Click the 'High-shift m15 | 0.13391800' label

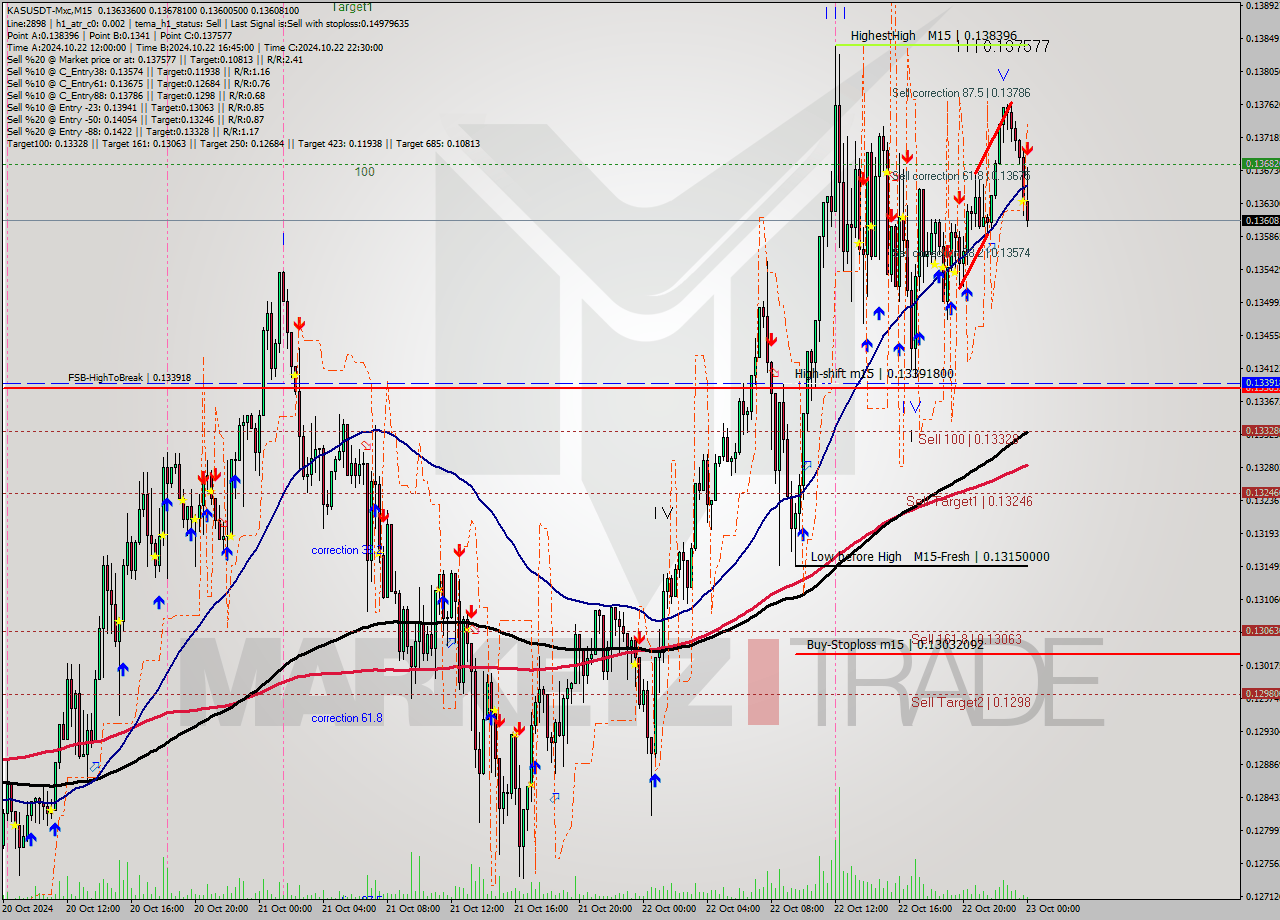[x=874, y=374]
